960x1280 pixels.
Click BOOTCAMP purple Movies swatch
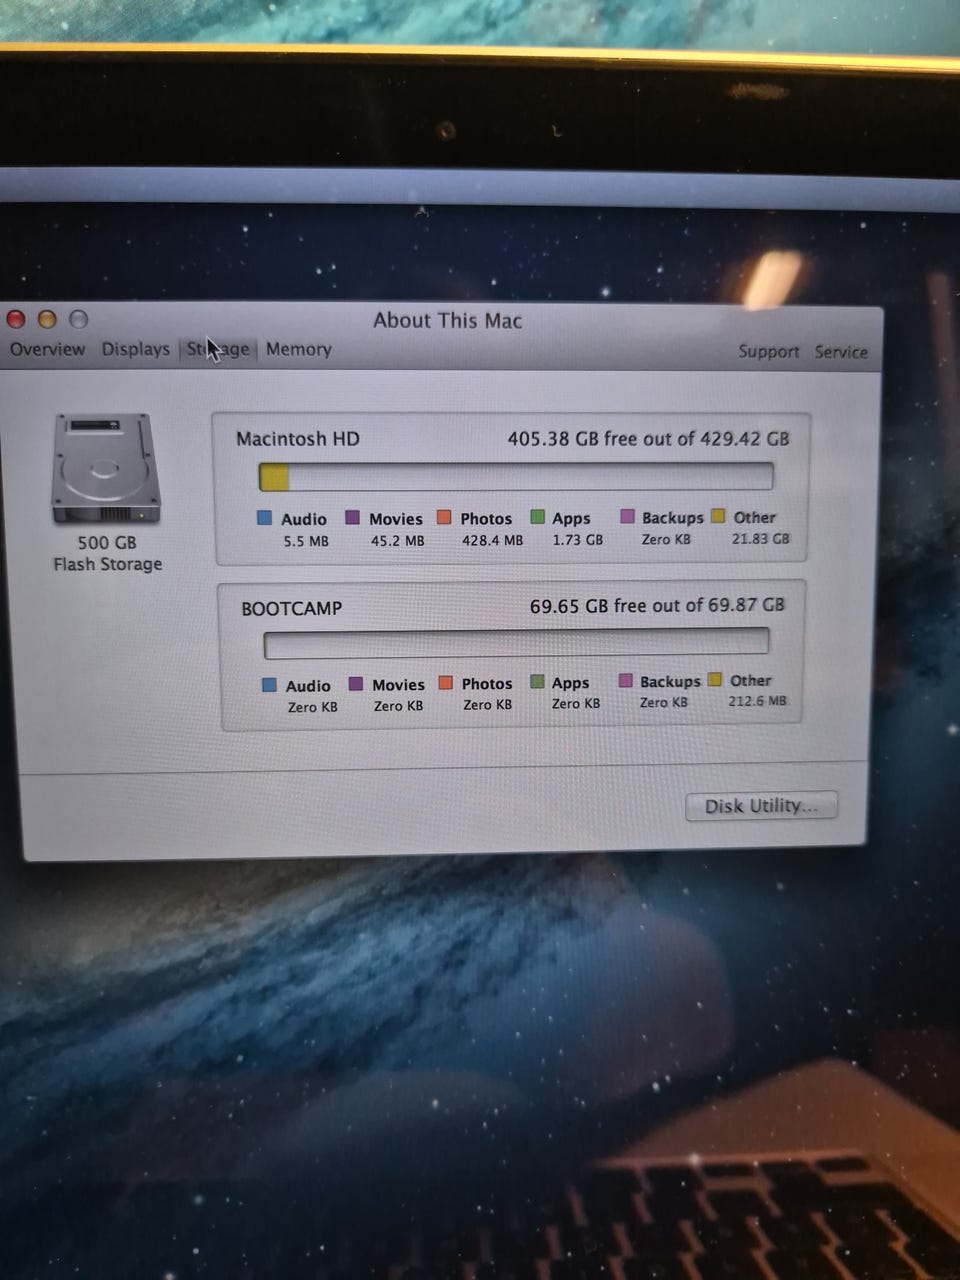pos(355,684)
